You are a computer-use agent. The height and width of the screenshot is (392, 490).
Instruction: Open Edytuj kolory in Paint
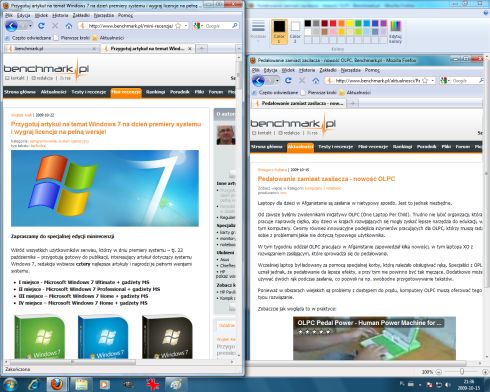[395, 32]
